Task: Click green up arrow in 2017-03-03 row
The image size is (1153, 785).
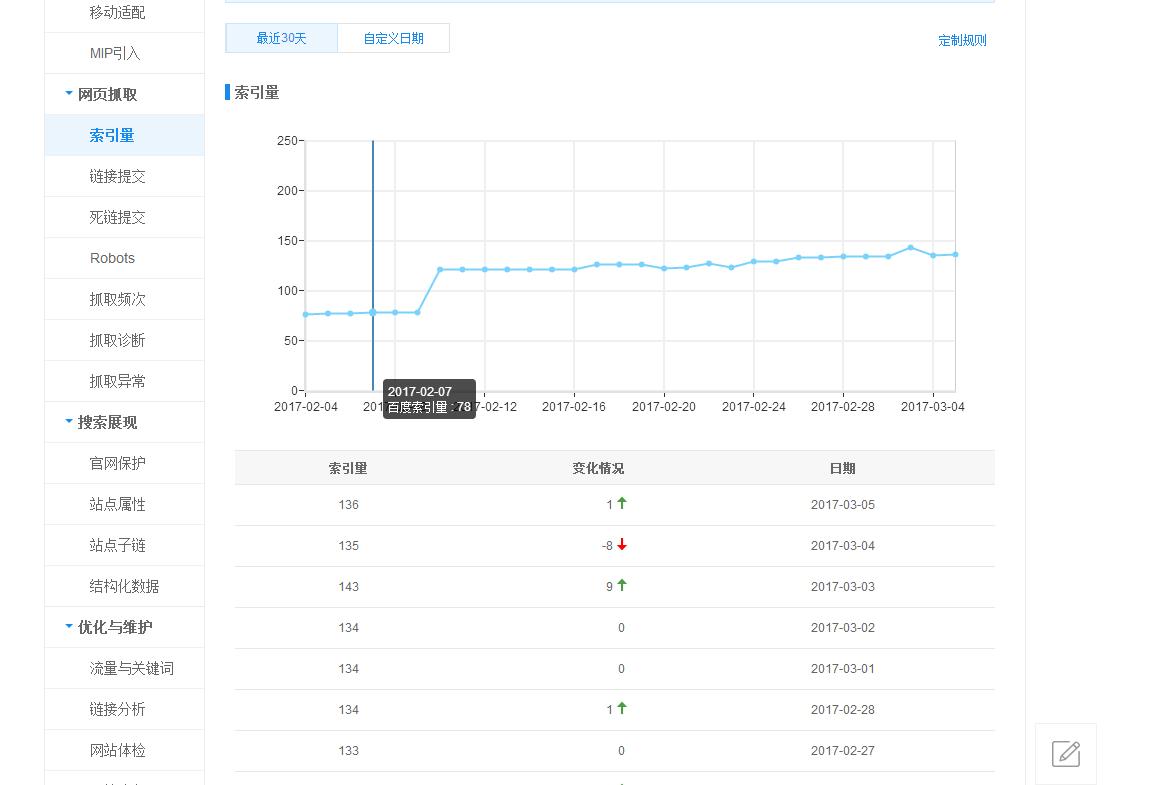Action: click(x=622, y=586)
